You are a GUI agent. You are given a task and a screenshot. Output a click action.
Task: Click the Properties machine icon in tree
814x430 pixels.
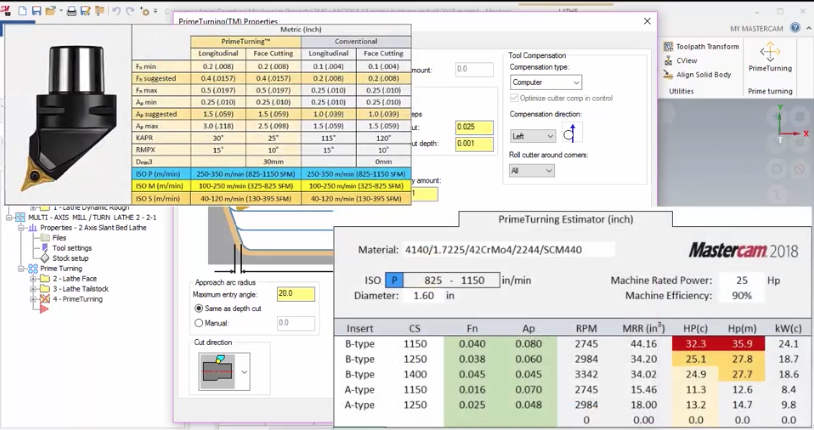pos(33,227)
